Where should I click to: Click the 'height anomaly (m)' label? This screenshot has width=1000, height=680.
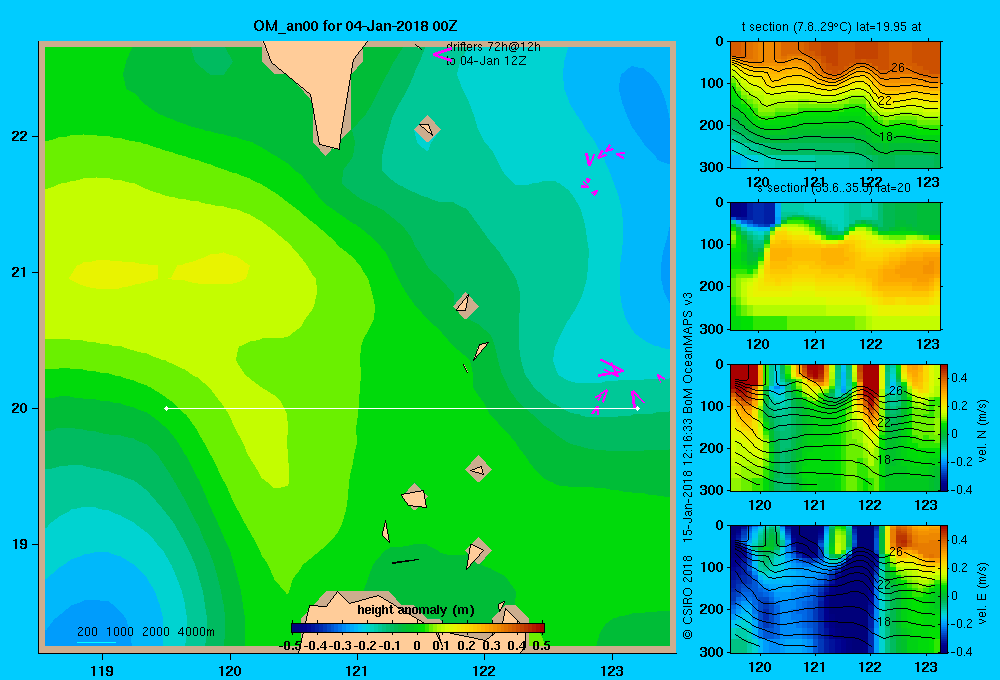416,610
